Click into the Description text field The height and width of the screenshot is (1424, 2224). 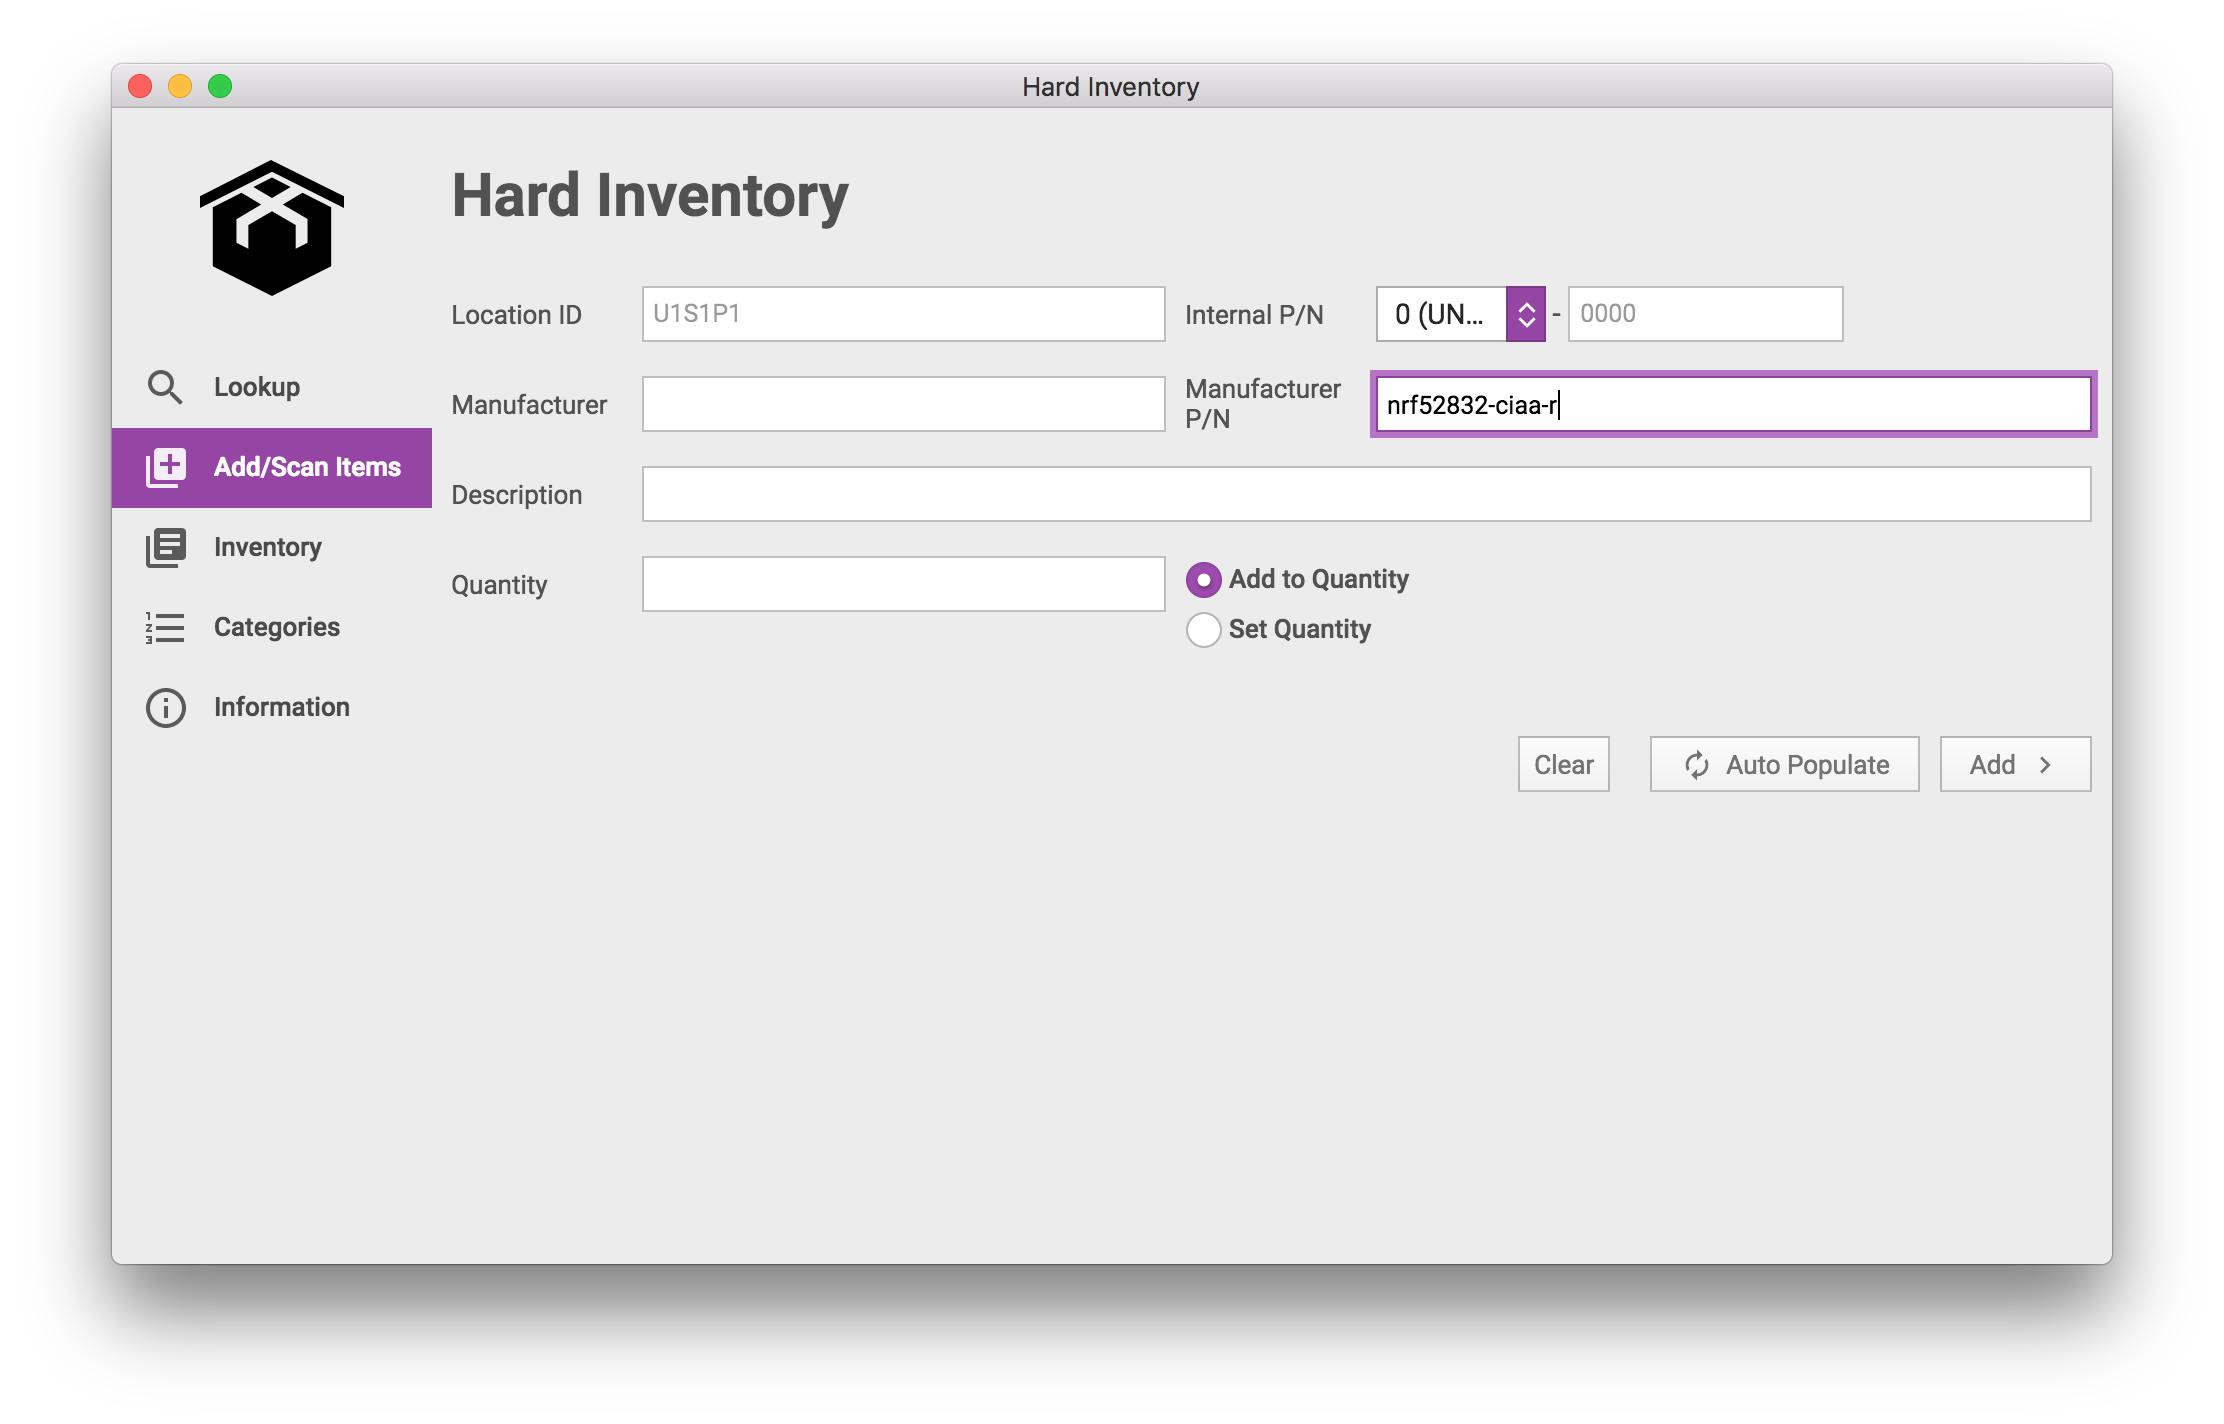click(1366, 494)
